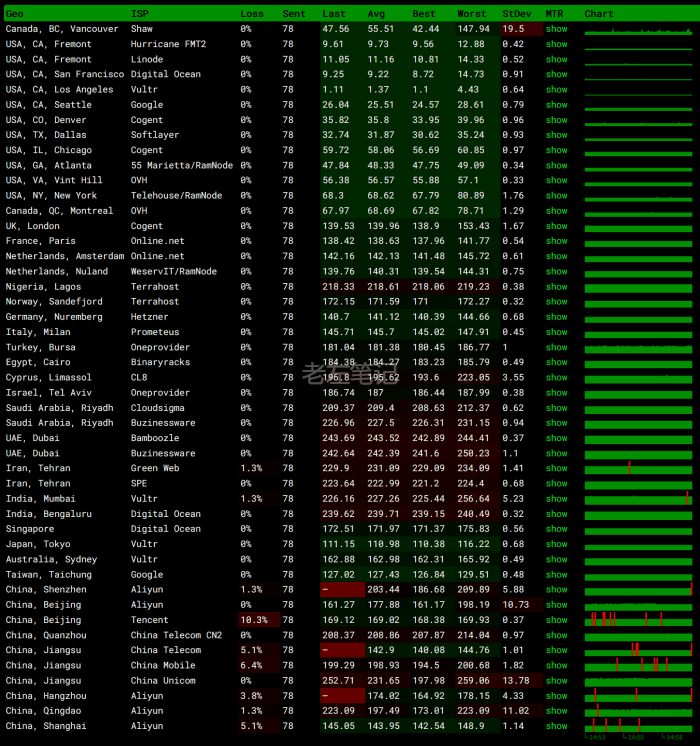
Task: Show MTR for Nigeria, Lagos Terrahost
Action: (x=556, y=287)
